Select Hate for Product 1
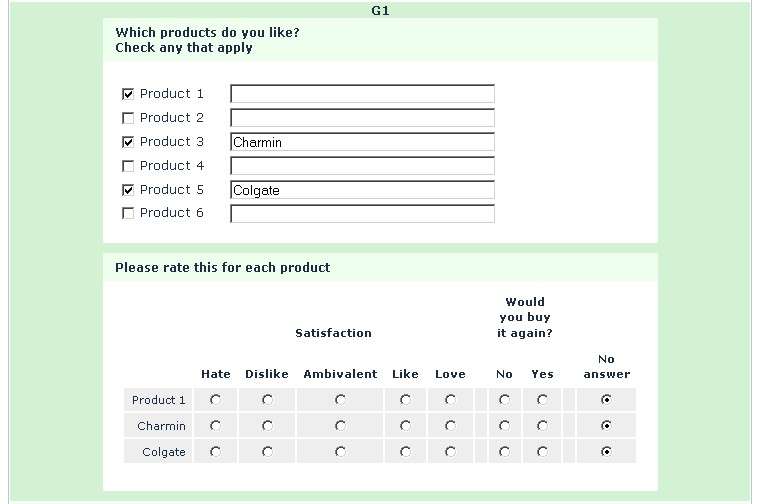The image size is (760, 504). [x=216, y=400]
